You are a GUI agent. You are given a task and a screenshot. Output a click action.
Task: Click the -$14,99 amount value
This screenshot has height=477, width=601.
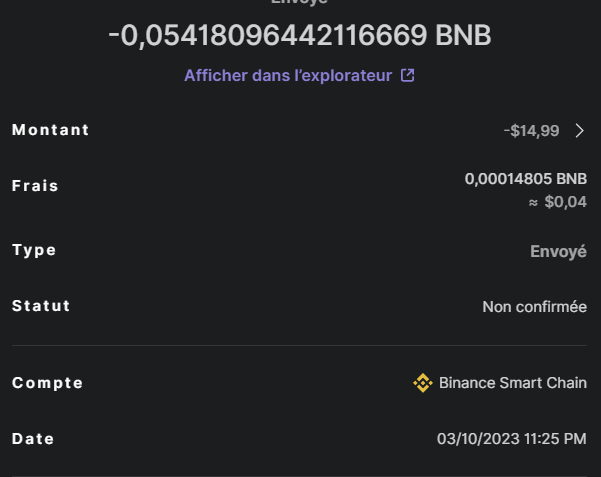point(532,131)
